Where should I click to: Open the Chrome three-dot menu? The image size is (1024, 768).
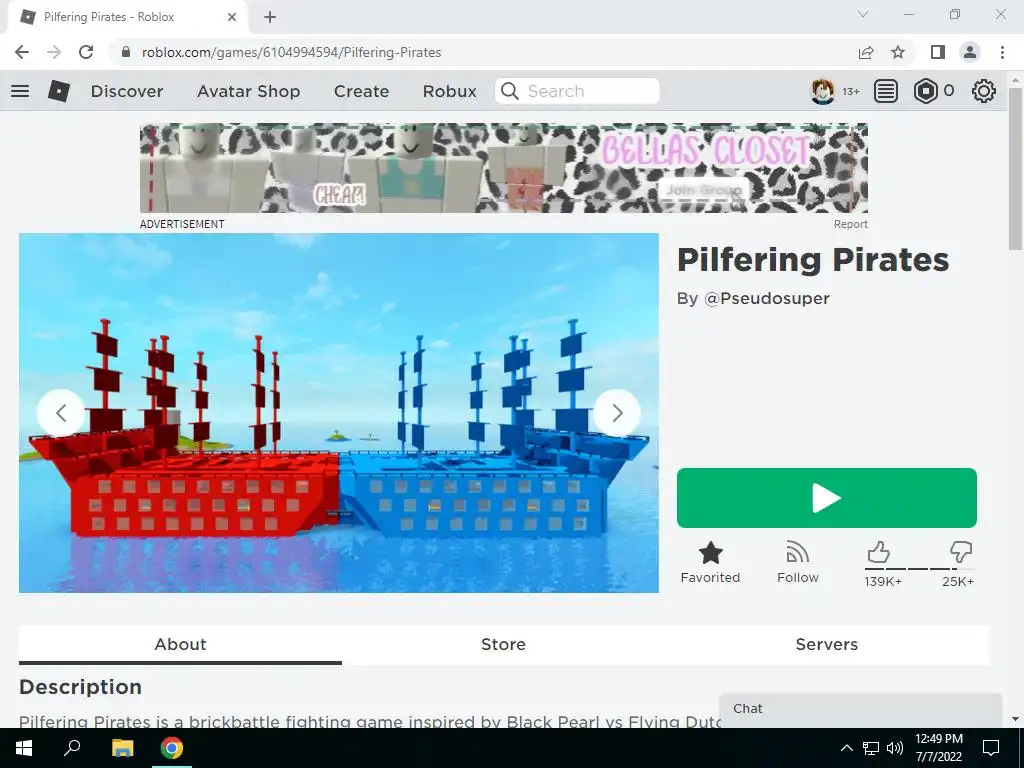(x=1002, y=52)
